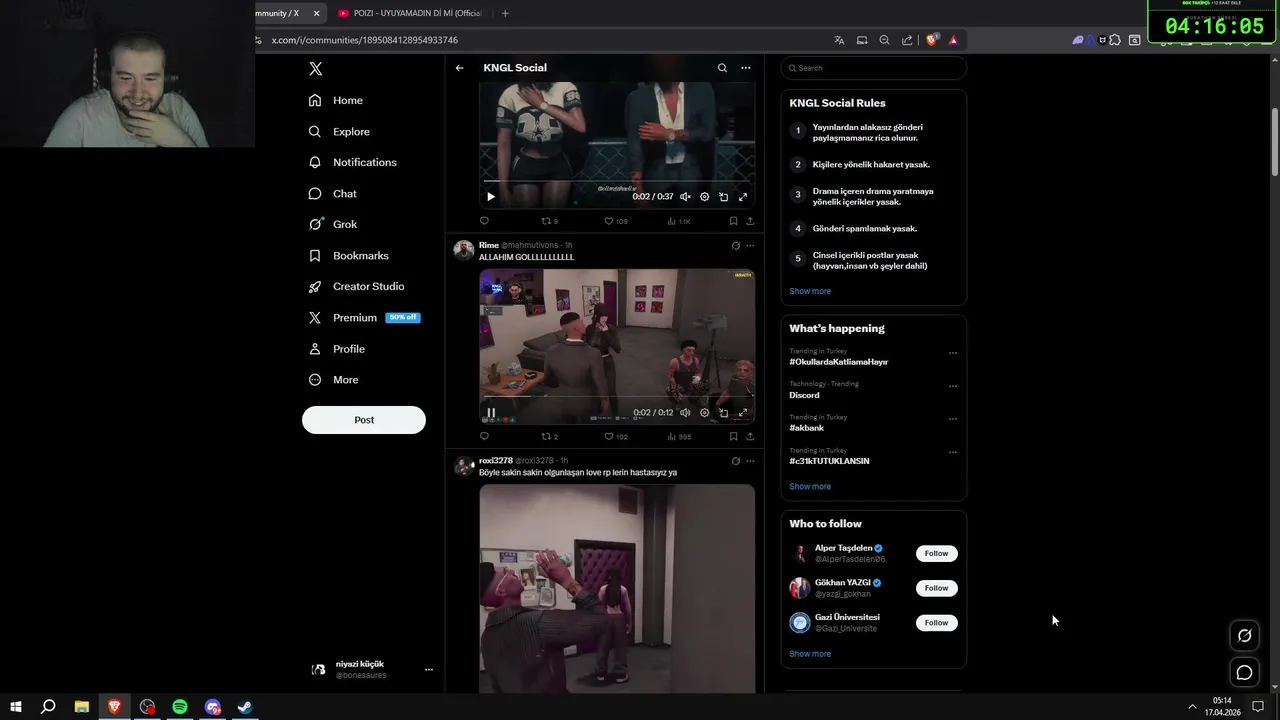1280x720 pixels.
Task: Open more options on Rime's post
Action: pos(750,245)
